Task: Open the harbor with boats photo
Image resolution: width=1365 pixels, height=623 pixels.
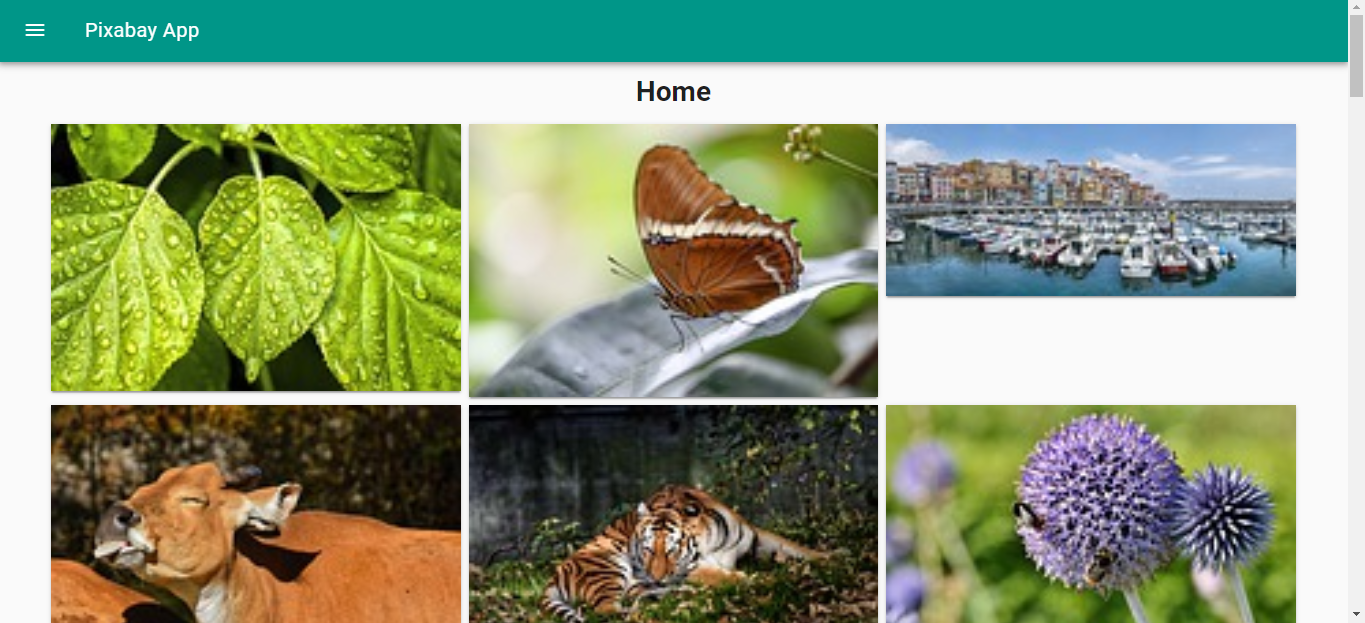Action: coord(1091,210)
